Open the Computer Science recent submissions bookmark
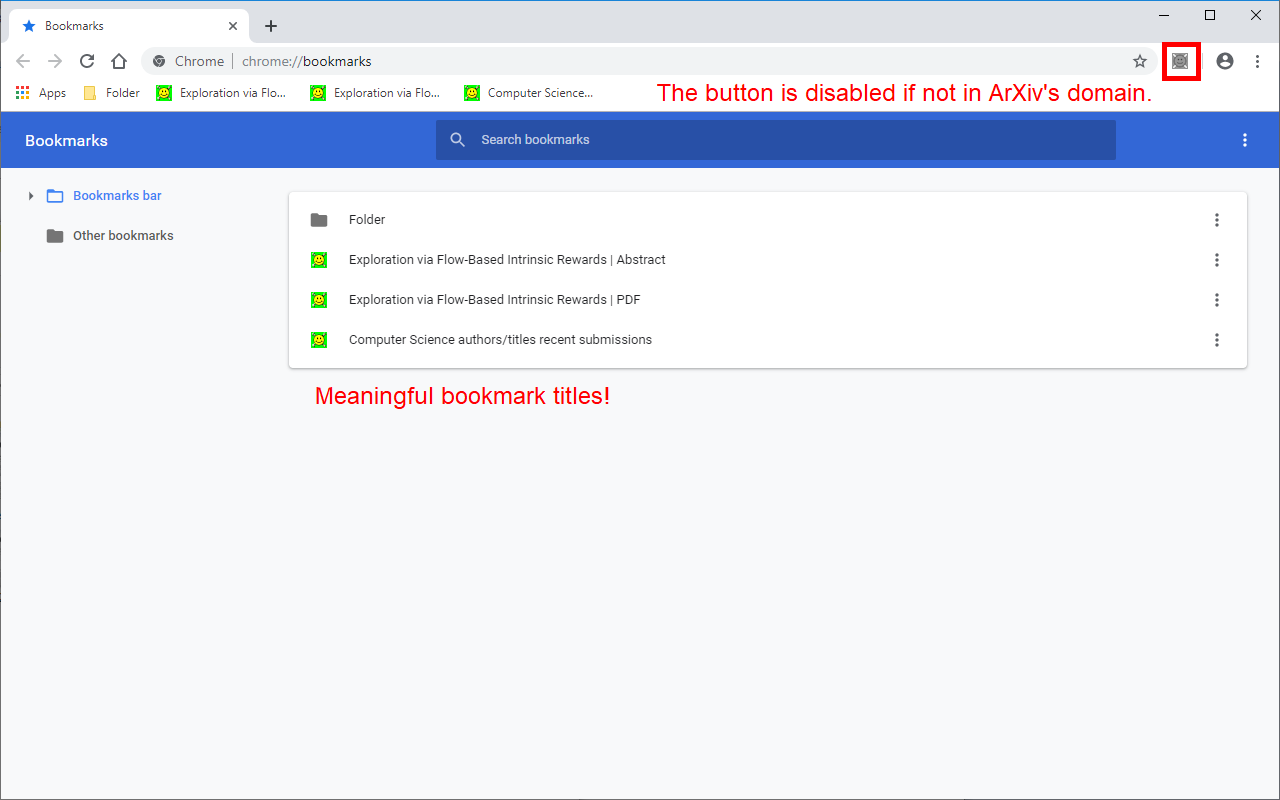This screenshot has height=800, width=1280. pyautogui.click(x=500, y=339)
